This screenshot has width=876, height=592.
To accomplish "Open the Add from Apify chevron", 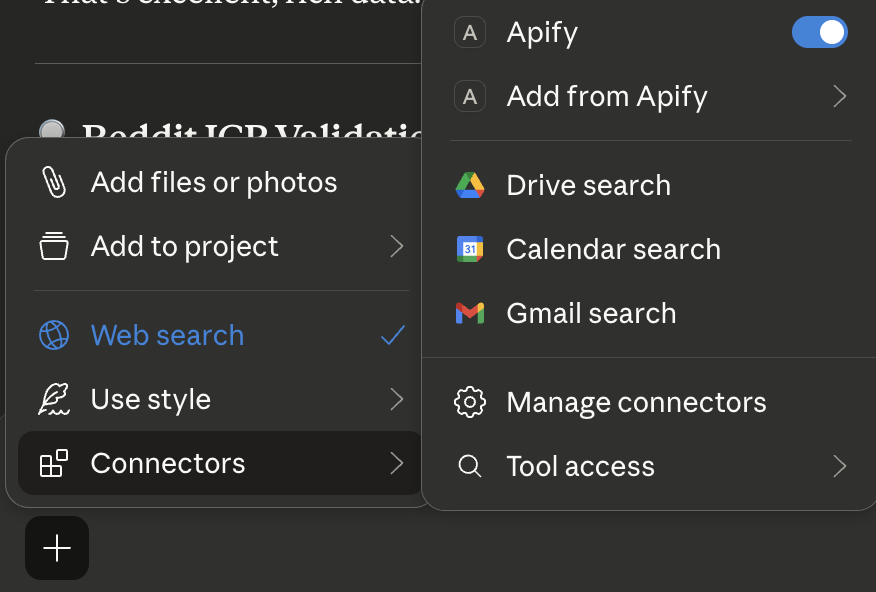I will click(840, 96).
